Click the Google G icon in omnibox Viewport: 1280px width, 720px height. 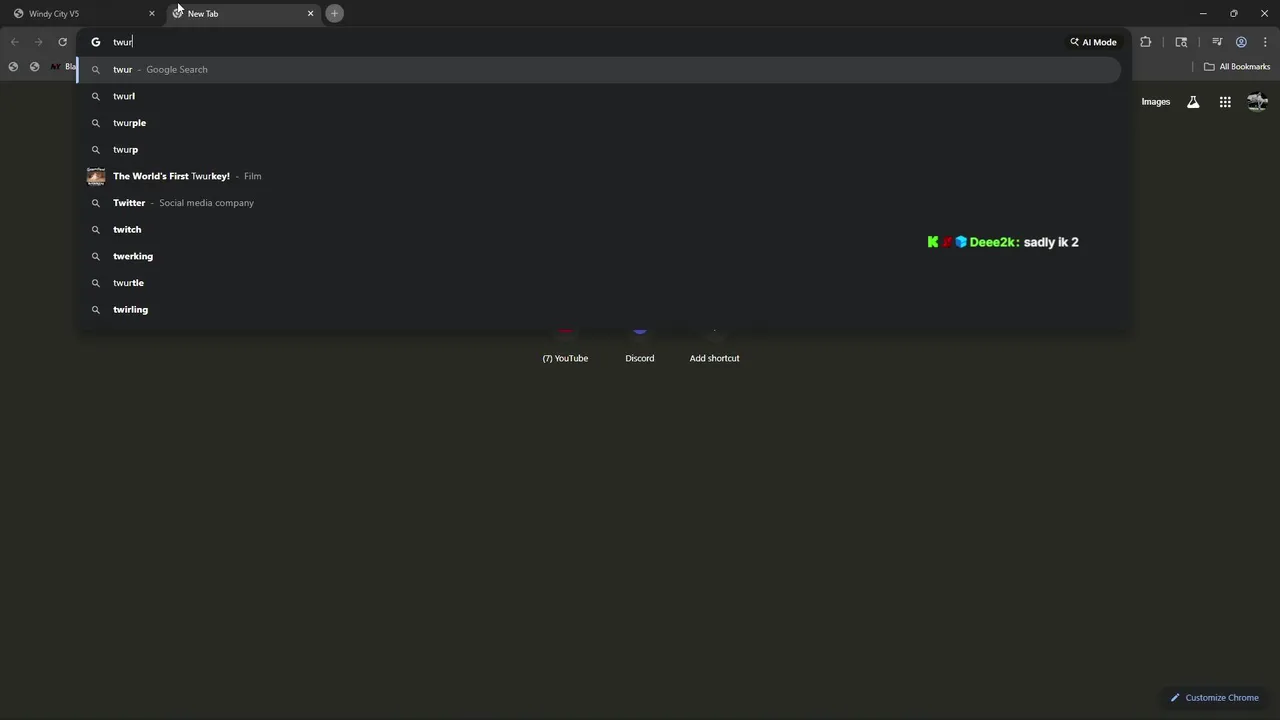(x=96, y=42)
